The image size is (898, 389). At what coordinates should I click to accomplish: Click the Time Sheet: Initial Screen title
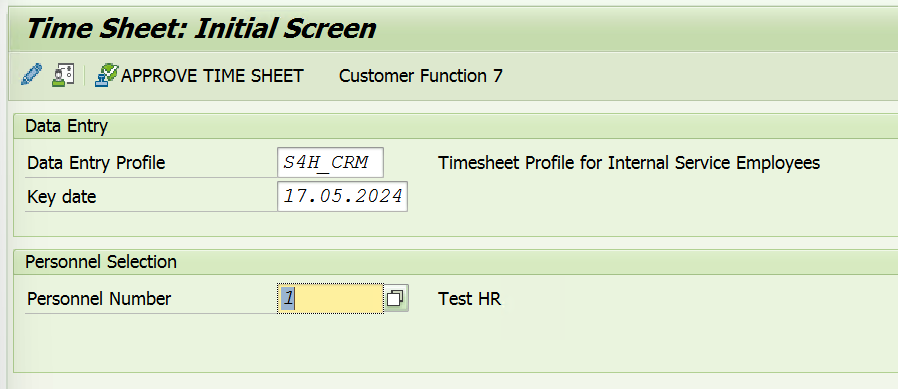[201, 28]
